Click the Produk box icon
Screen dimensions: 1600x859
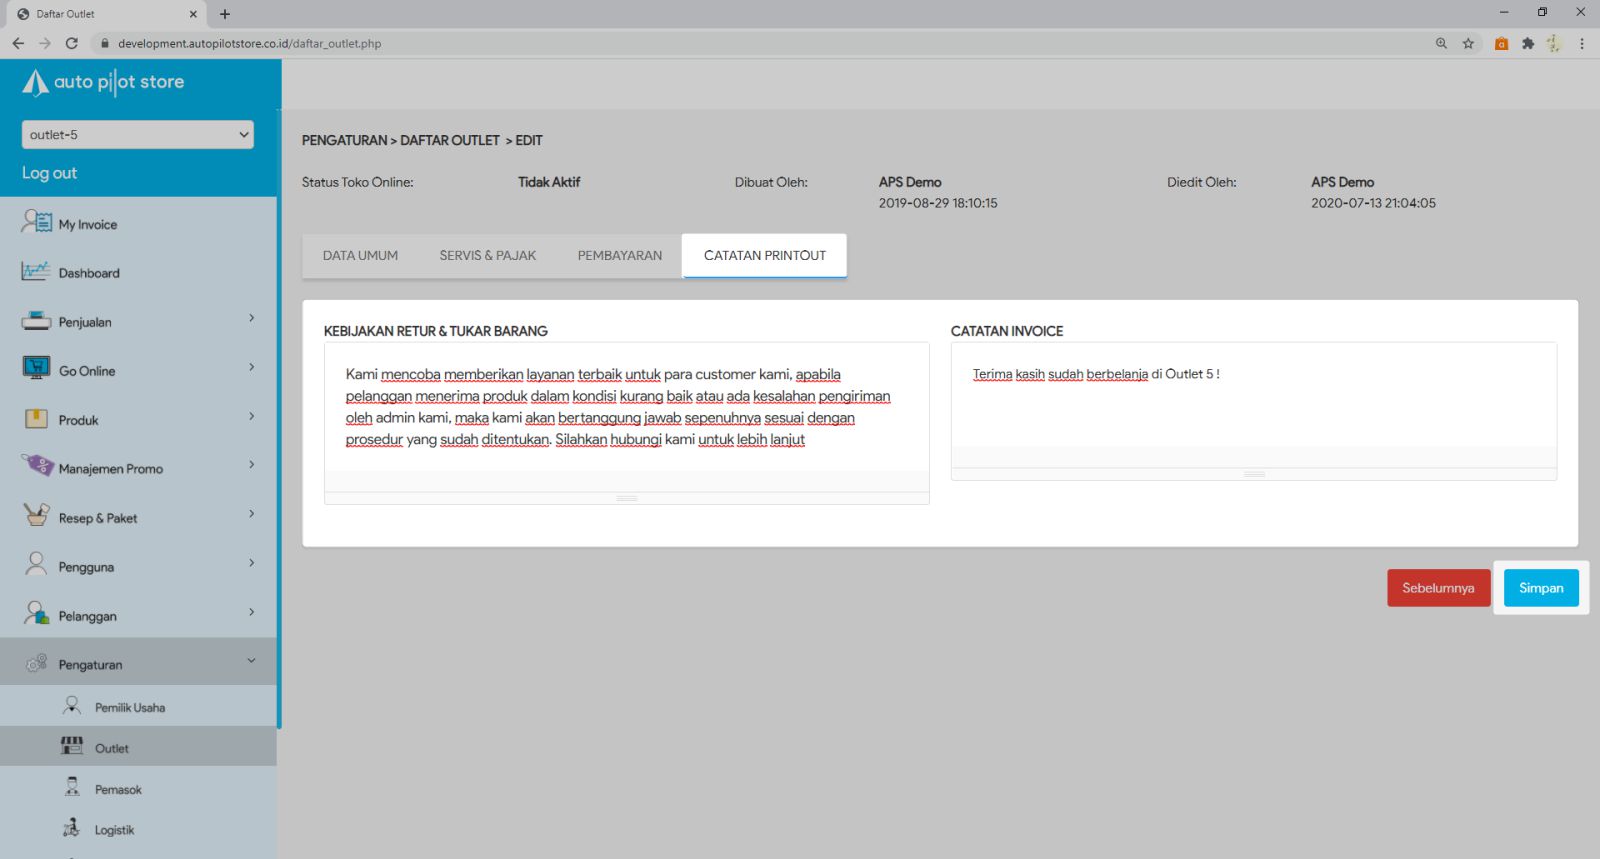point(36,419)
